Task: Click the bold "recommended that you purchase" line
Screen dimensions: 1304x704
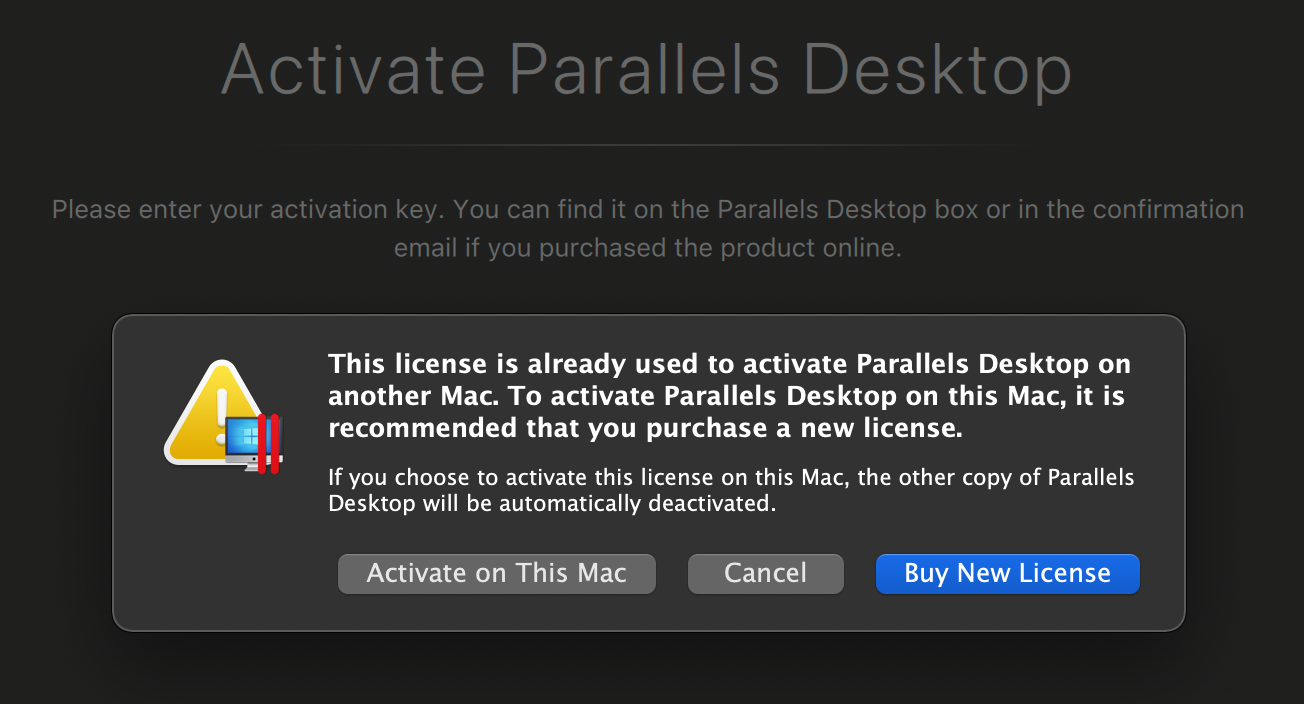Action: (645, 429)
